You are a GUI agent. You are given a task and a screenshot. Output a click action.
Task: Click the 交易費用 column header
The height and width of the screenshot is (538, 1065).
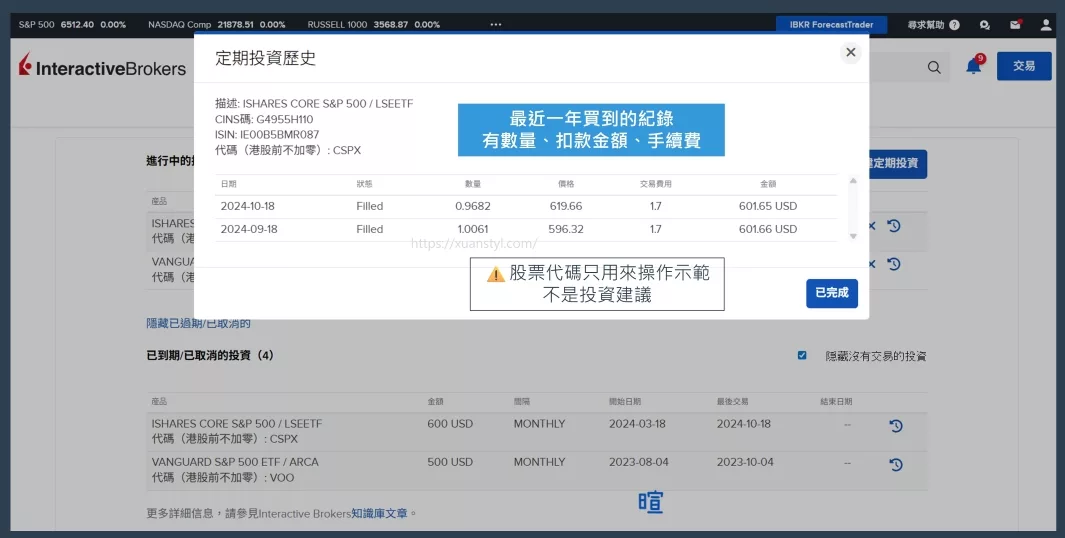tap(655, 184)
